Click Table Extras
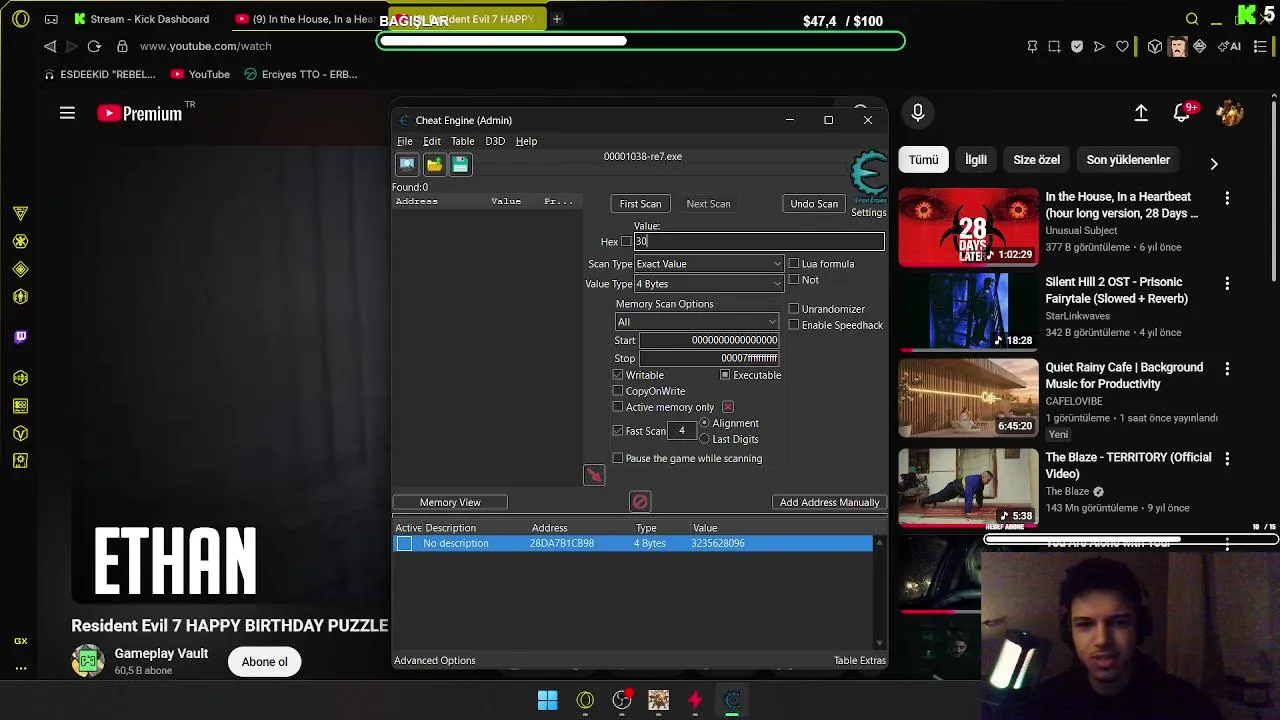The width and height of the screenshot is (1280, 720). tap(860, 660)
